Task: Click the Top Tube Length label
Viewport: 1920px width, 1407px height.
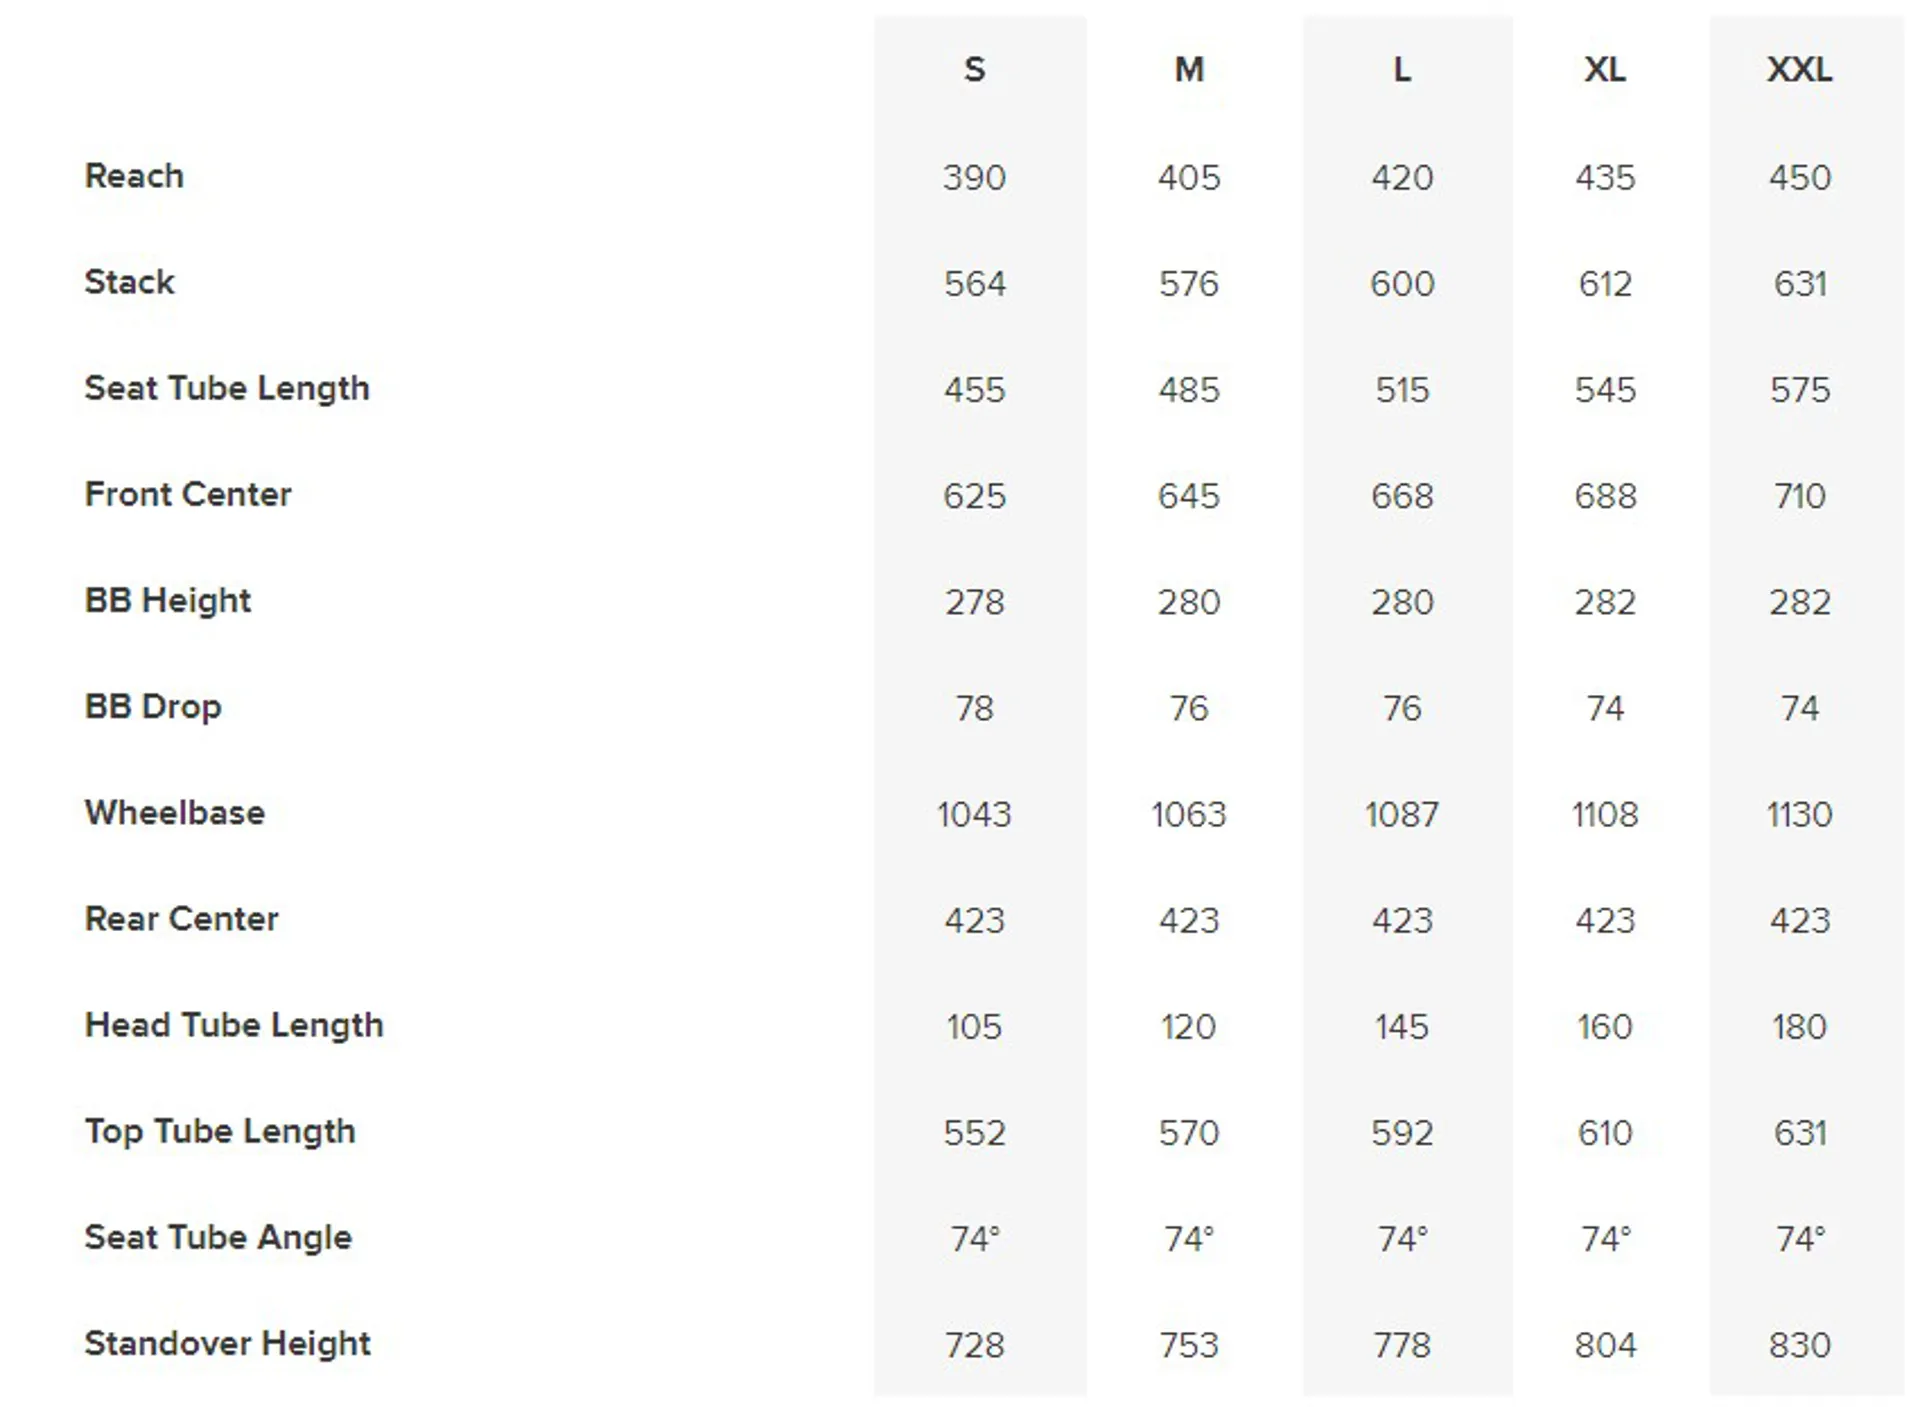Action: coord(220,1132)
